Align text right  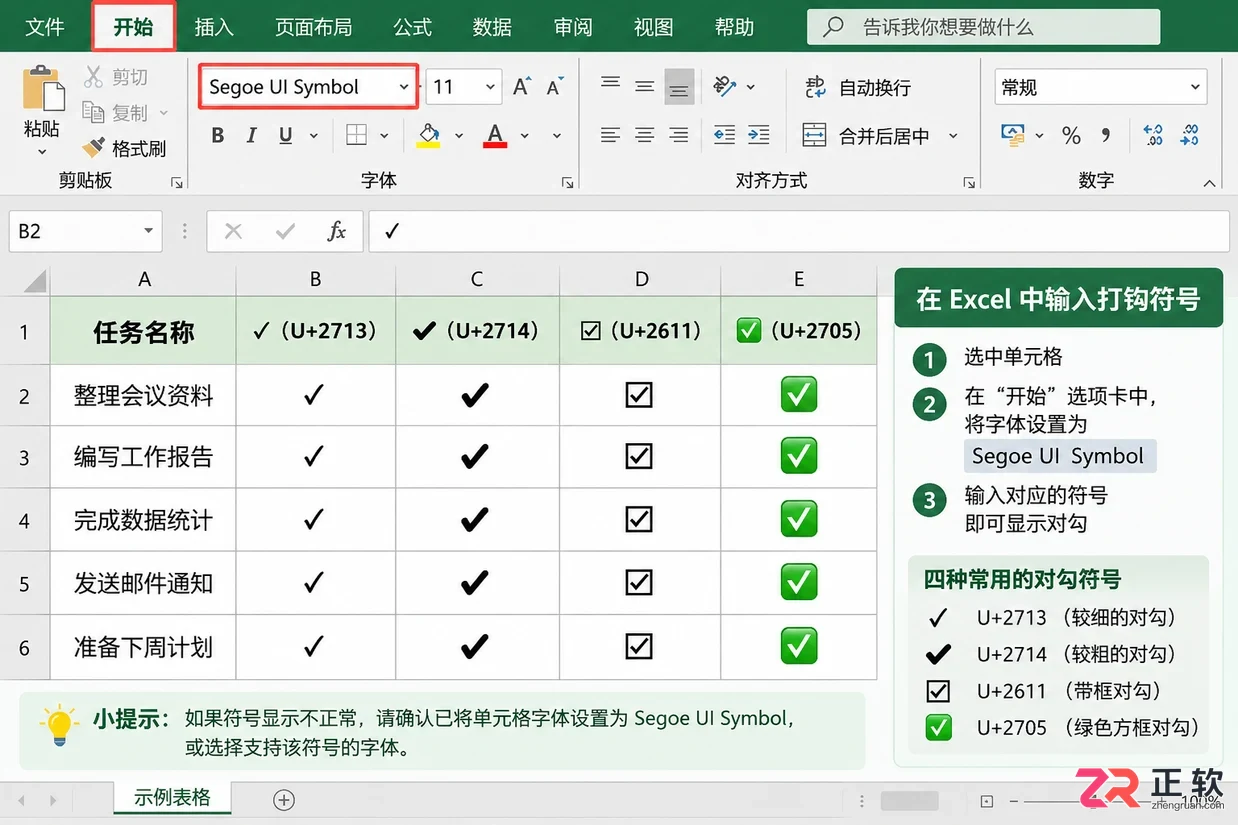click(x=679, y=135)
